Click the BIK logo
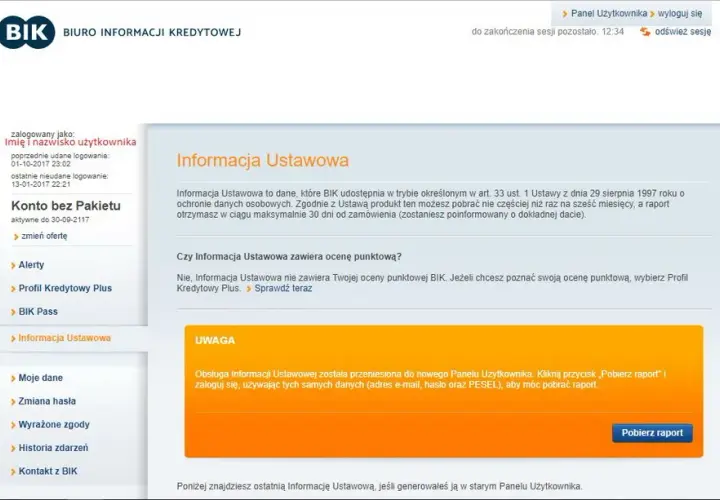The height and width of the screenshot is (500, 720). tap(27, 32)
